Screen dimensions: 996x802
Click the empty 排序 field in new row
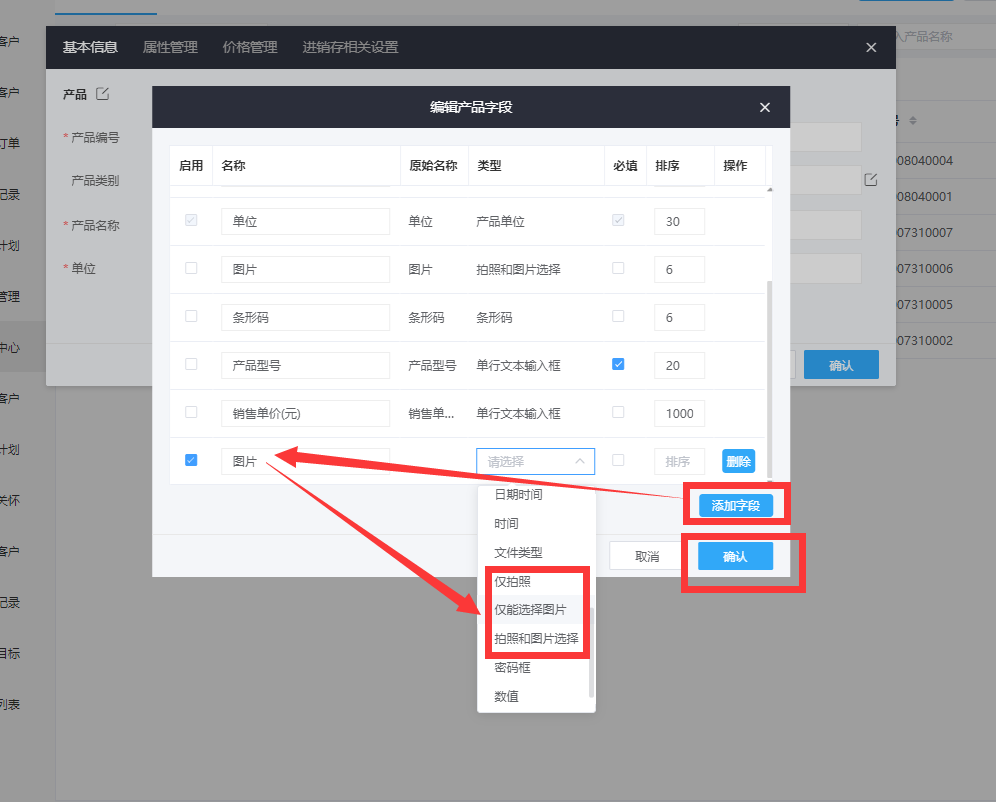(680, 462)
